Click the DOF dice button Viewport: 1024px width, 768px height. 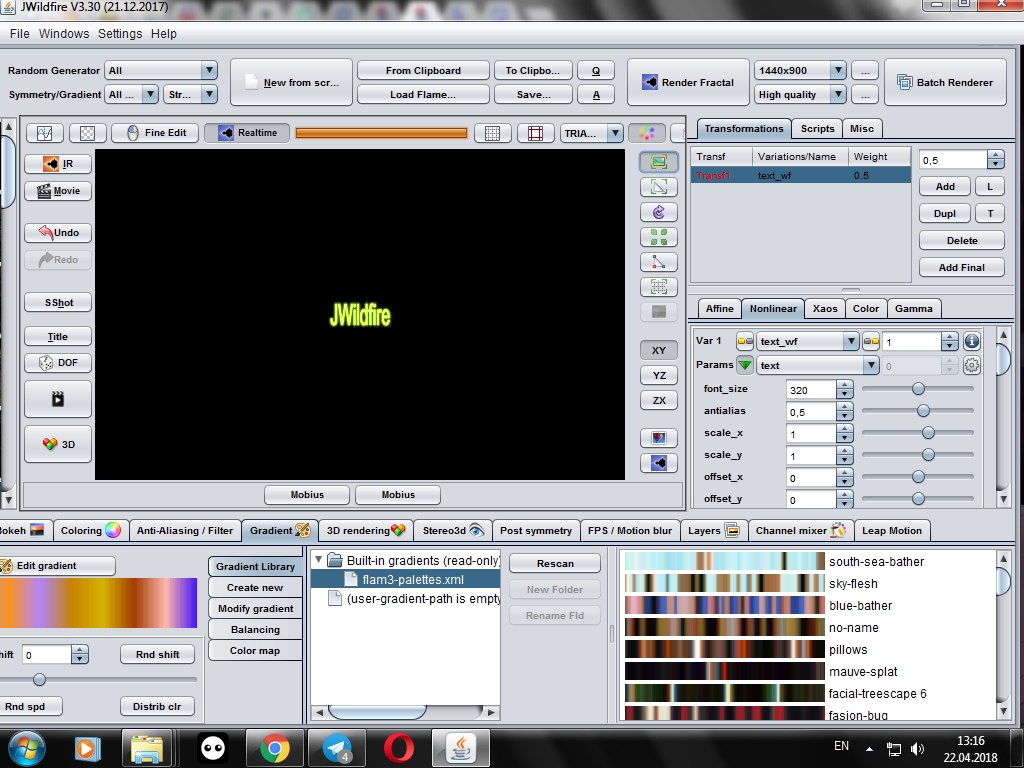[57, 362]
